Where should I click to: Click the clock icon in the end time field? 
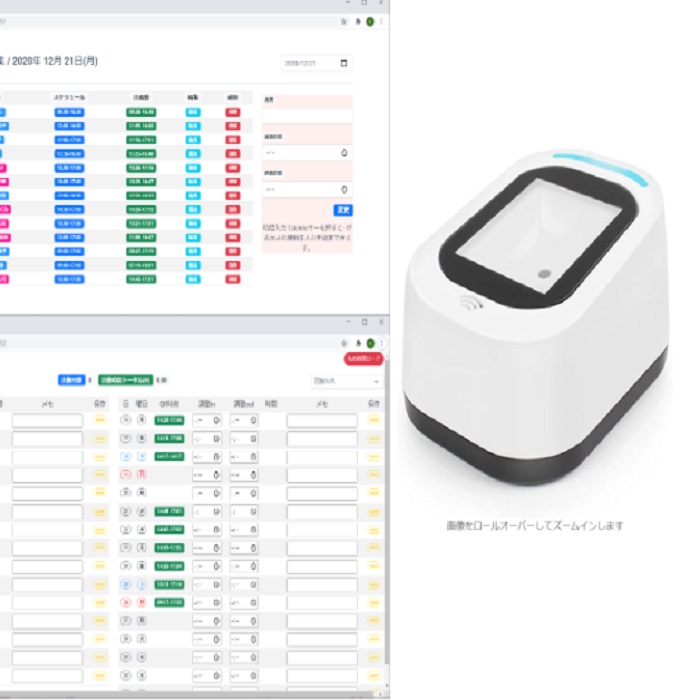point(344,189)
